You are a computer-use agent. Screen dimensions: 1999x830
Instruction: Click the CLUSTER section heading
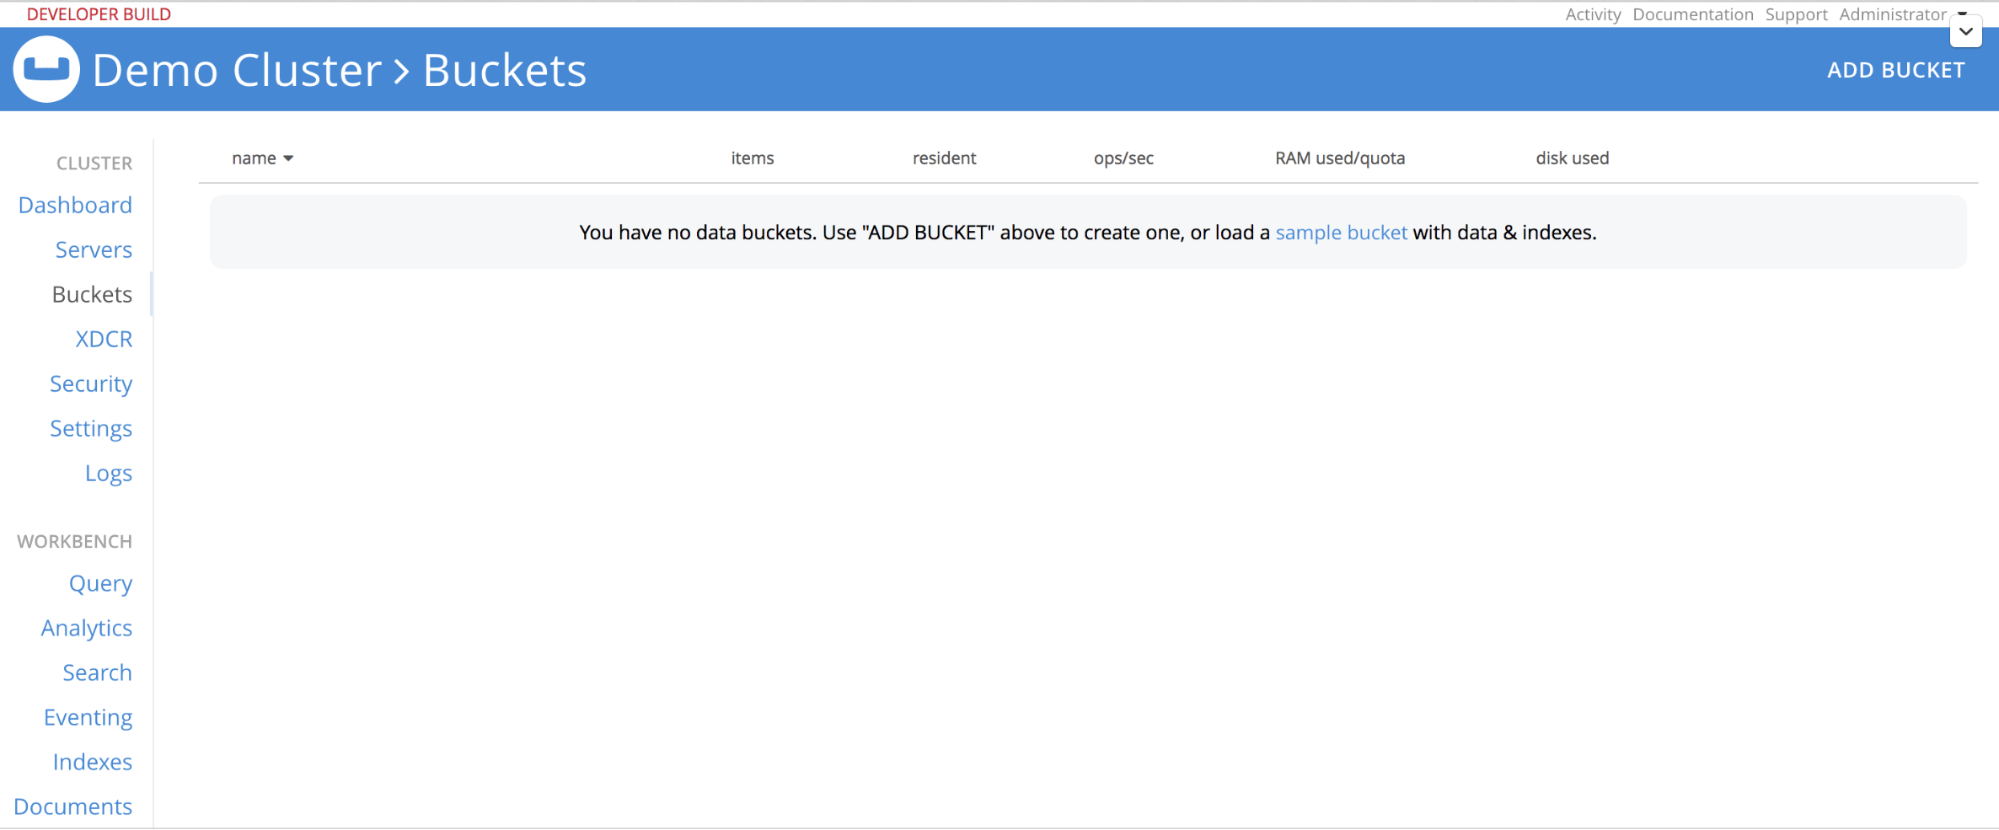tap(94, 163)
